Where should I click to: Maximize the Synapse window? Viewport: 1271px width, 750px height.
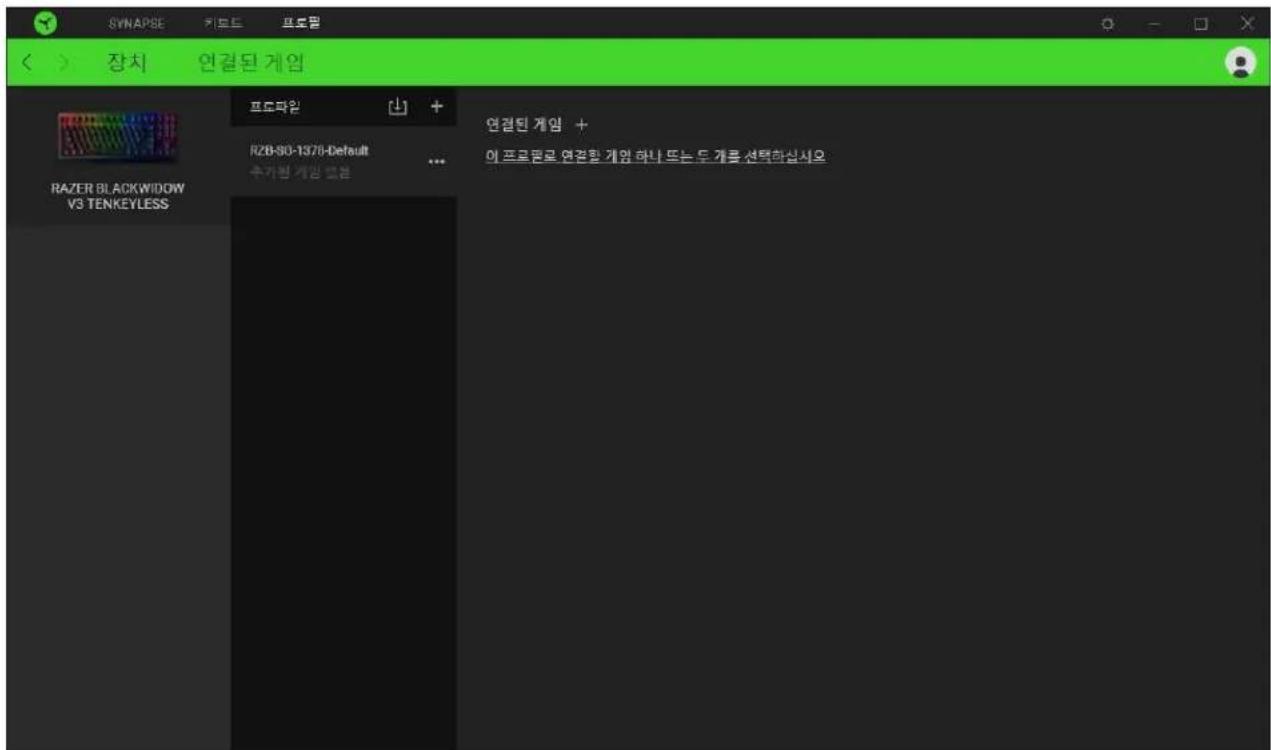coord(1200,22)
